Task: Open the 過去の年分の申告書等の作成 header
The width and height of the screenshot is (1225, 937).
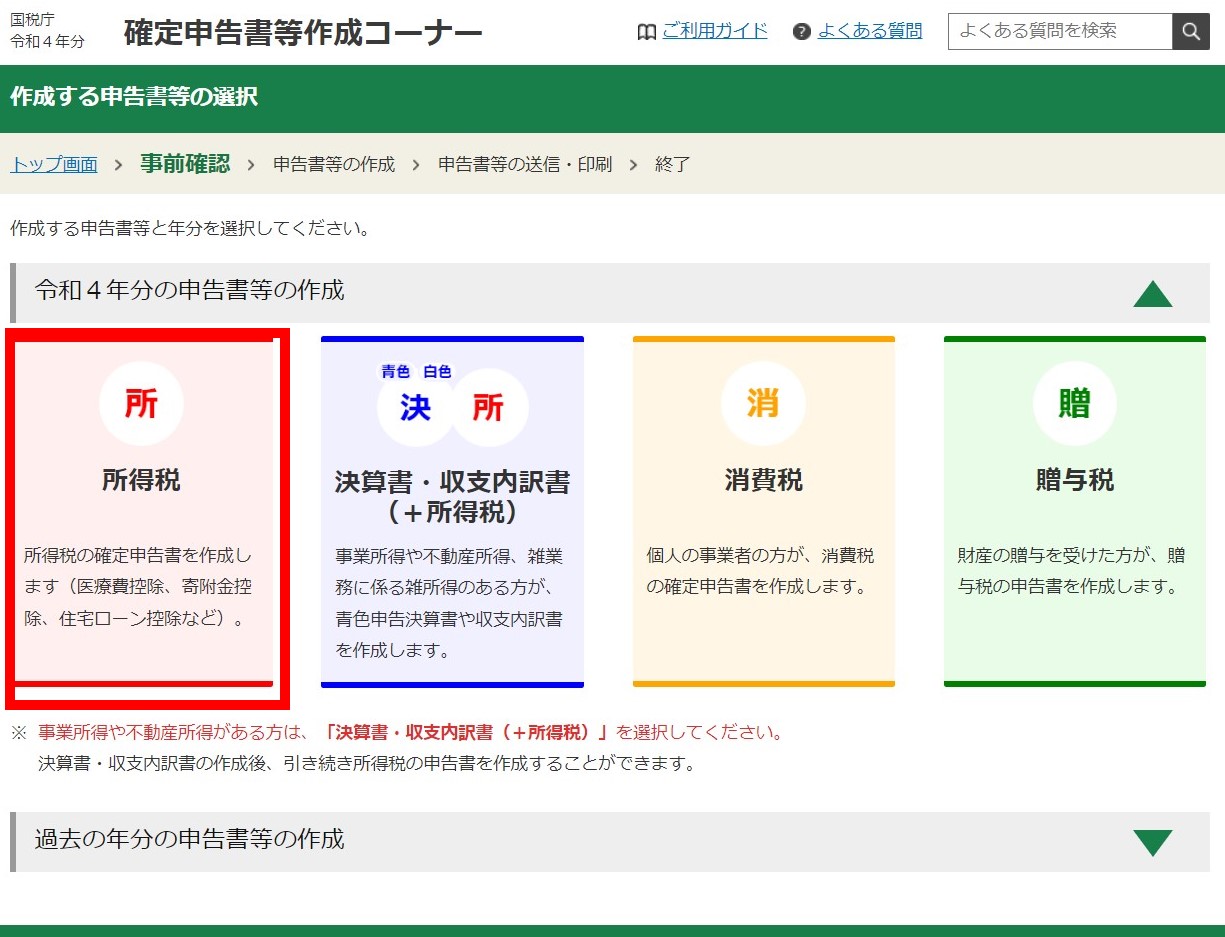Action: point(190,839)
